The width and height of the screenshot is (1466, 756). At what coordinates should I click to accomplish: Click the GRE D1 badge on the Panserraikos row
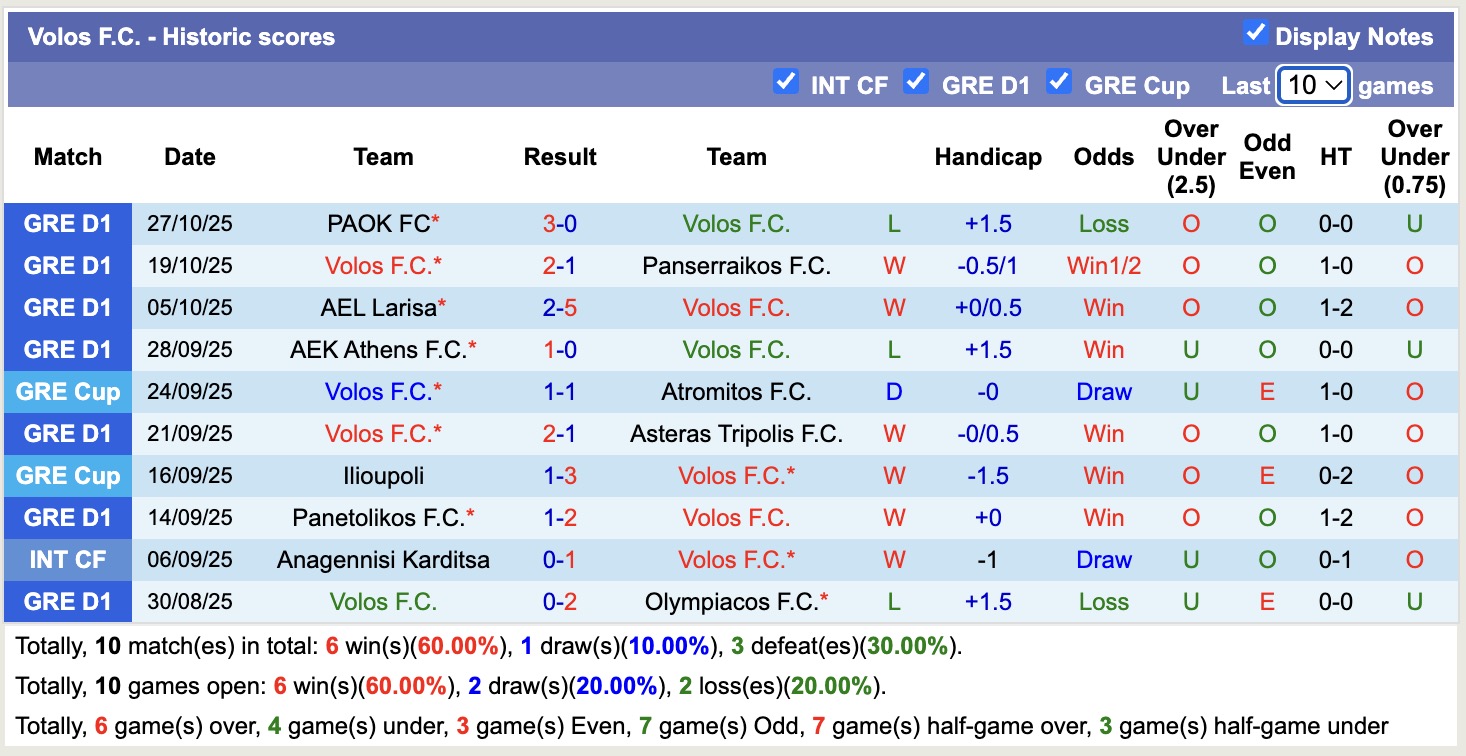pos(67,265)
